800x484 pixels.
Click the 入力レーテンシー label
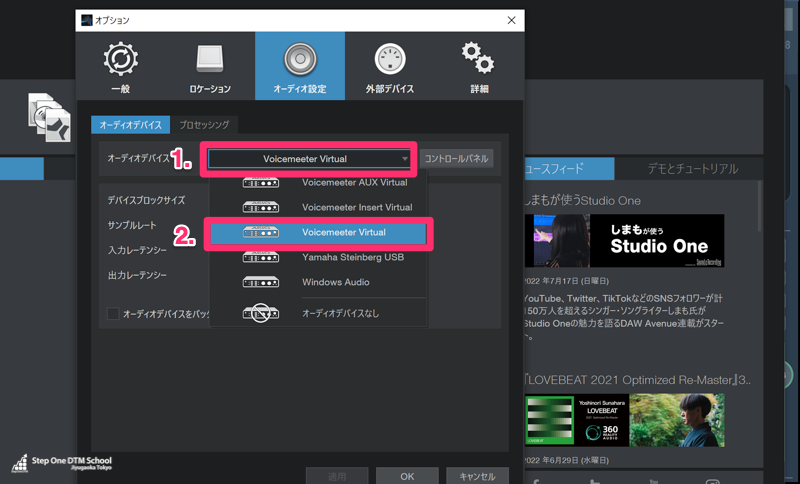pyautogui.click(x=137, y=250)
